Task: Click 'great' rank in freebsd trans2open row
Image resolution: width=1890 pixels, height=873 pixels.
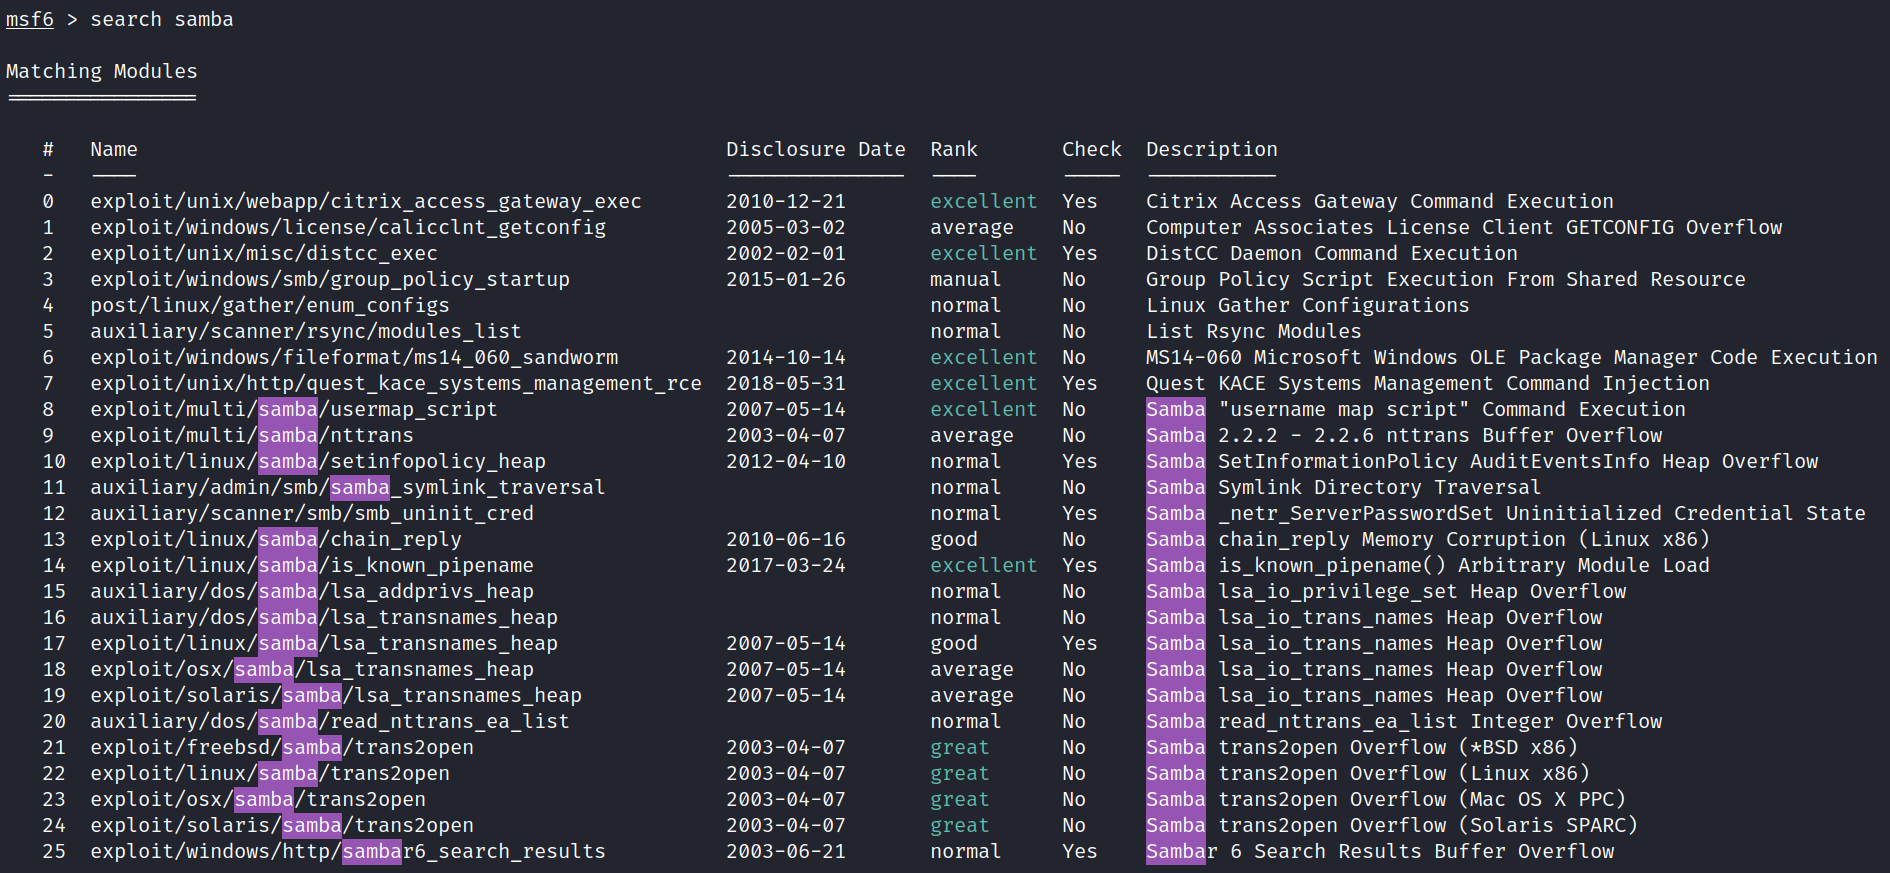Action: 960,747
